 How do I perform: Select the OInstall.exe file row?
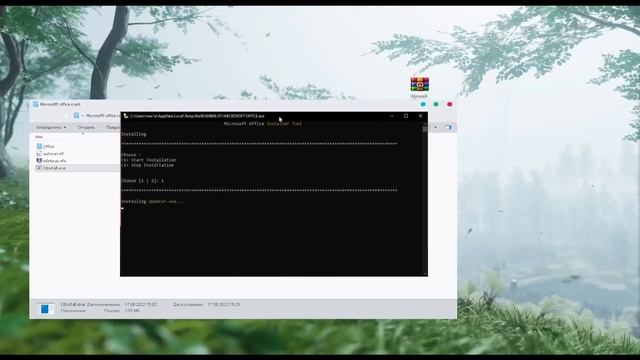[x=78, y=168]
